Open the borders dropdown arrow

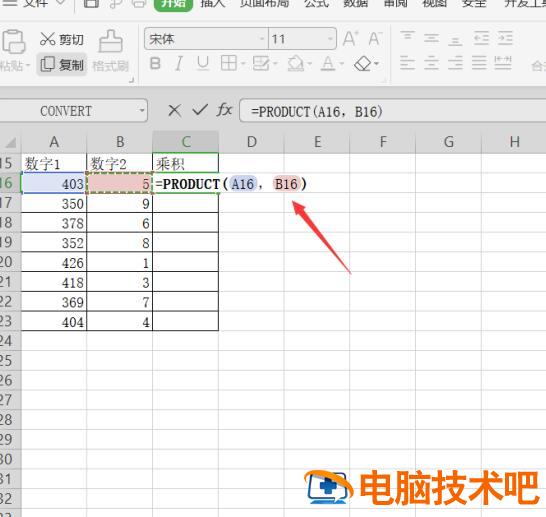243,64
